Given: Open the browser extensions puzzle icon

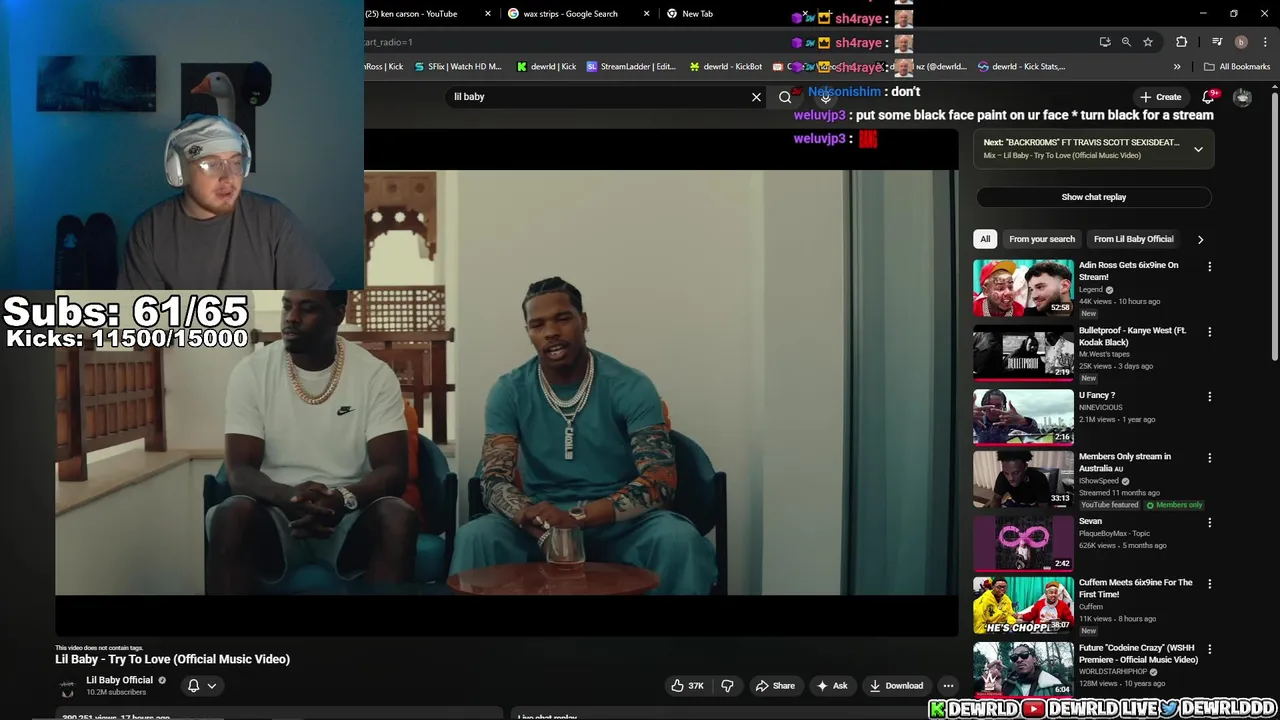Looking at the screenshot, I should click(x=1182, y=42).
